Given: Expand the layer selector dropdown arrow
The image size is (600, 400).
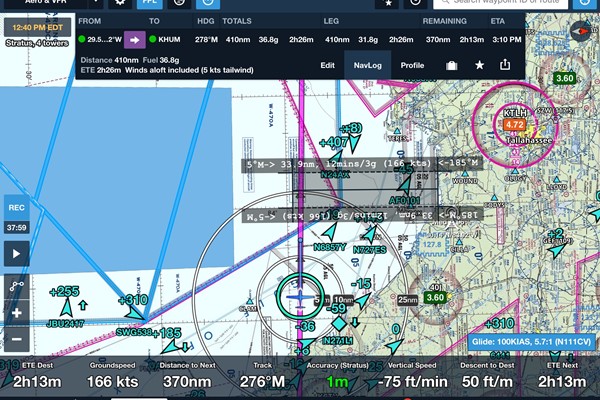Looking at the screenshot, I should [96, 2].
